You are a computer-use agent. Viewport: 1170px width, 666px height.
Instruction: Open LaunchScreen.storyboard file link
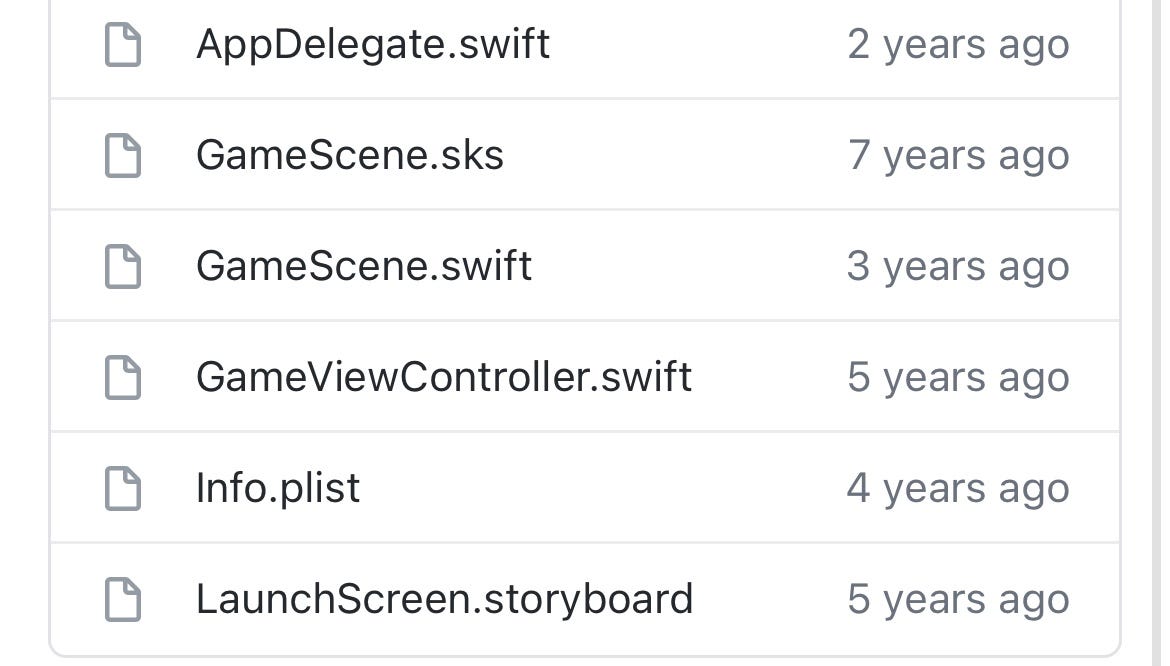pos(444,600)
